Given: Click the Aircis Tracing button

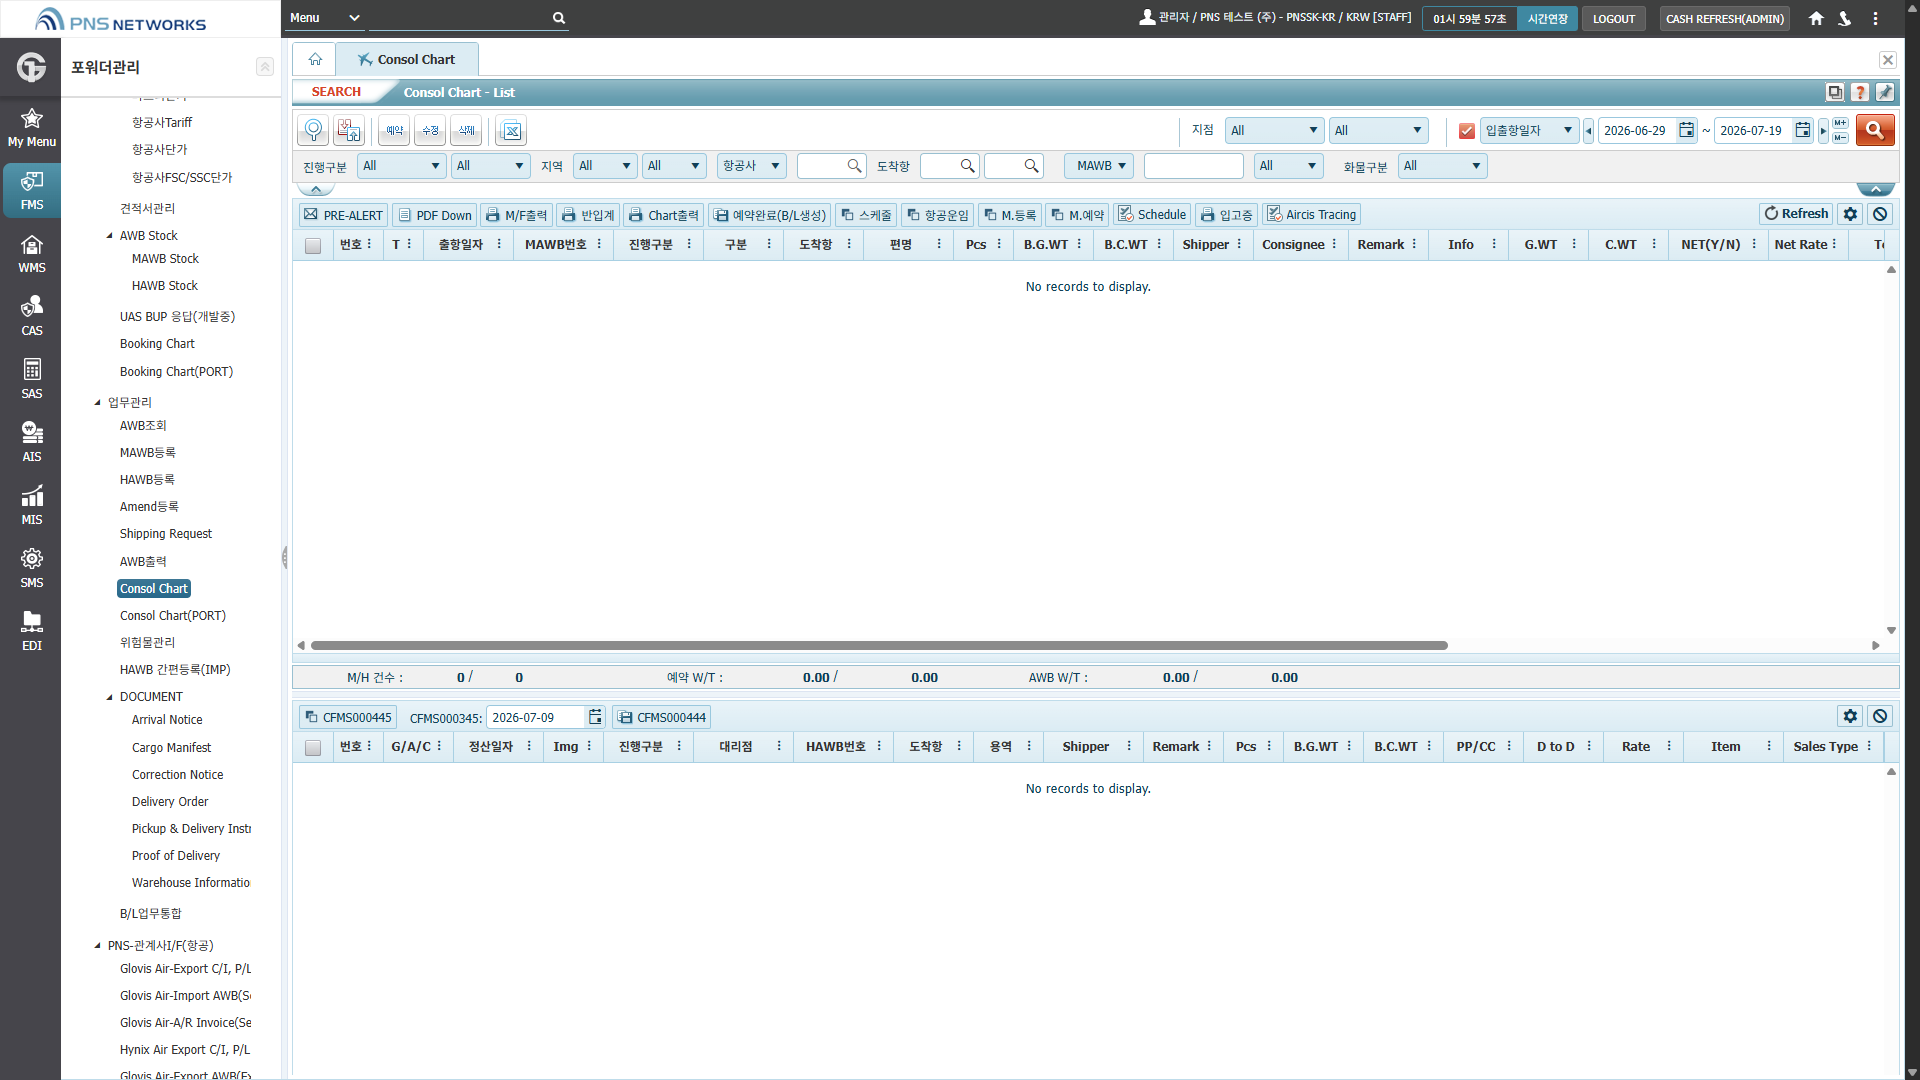Looking at the screenshot, I should click(x=1311, y=215).
